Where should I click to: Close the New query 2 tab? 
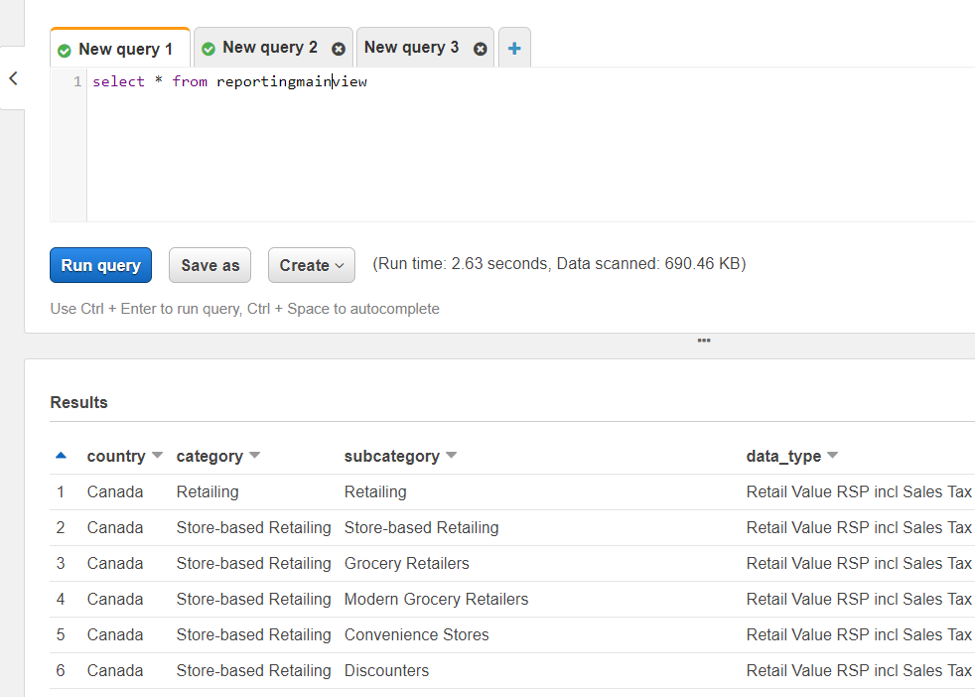(x=339, y=47)
